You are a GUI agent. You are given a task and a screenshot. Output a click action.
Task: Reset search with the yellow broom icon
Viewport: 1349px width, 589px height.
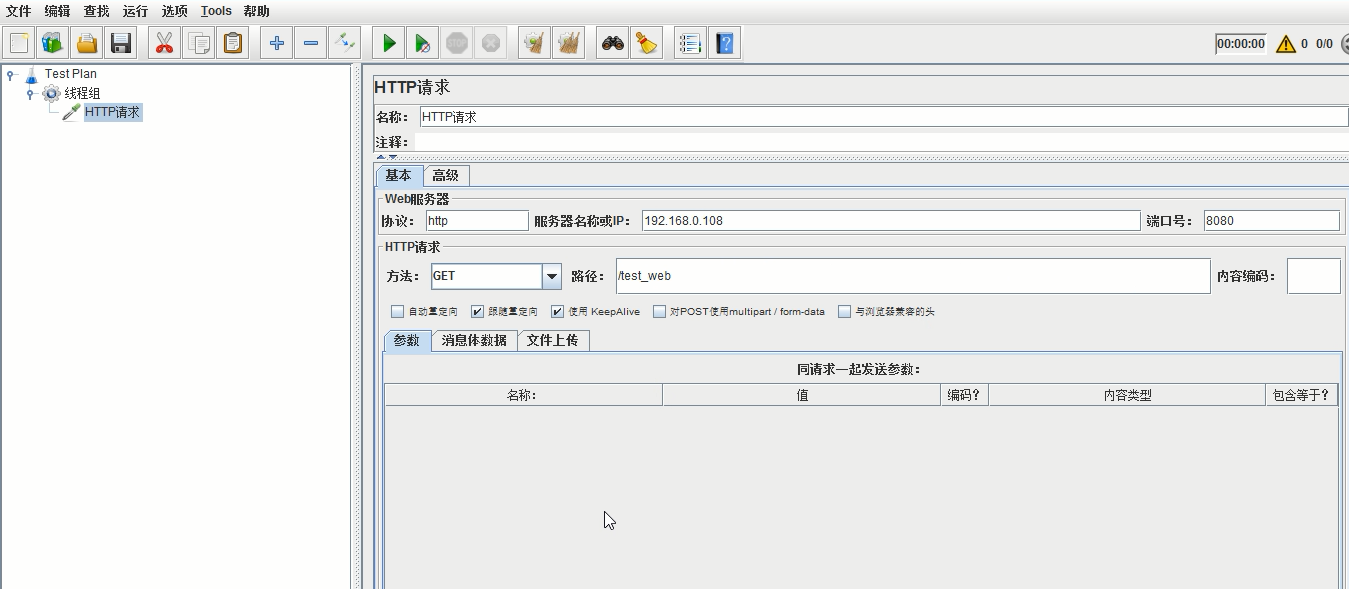click(x=647, y=43)
